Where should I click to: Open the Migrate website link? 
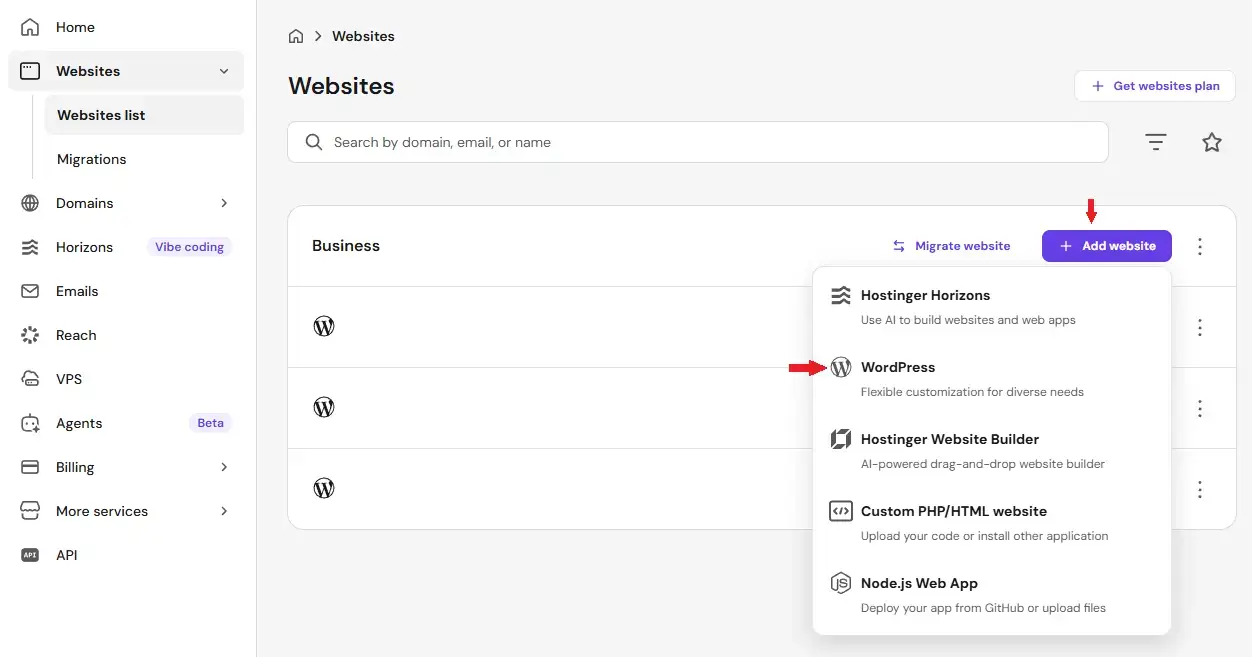click(x=951, y=245)
